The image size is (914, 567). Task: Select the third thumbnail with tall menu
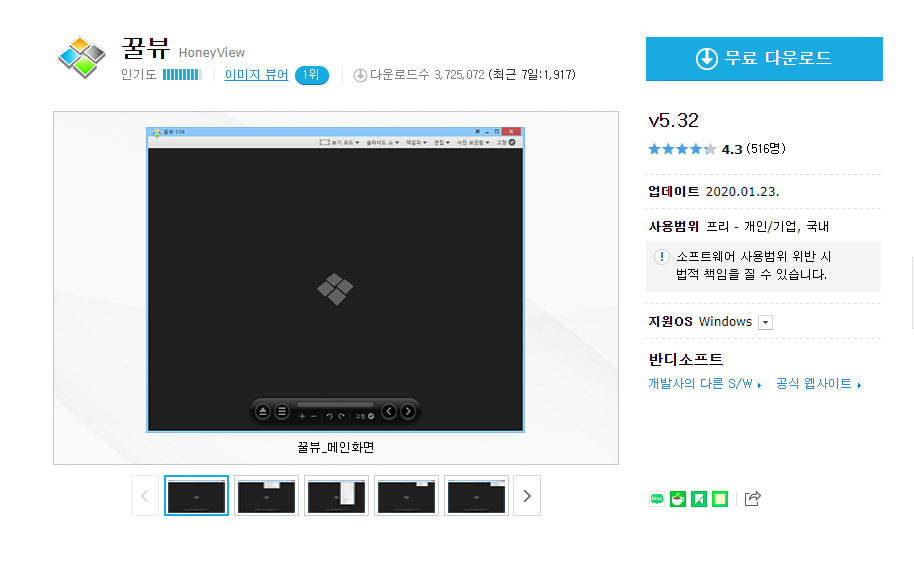coord(336,496)
